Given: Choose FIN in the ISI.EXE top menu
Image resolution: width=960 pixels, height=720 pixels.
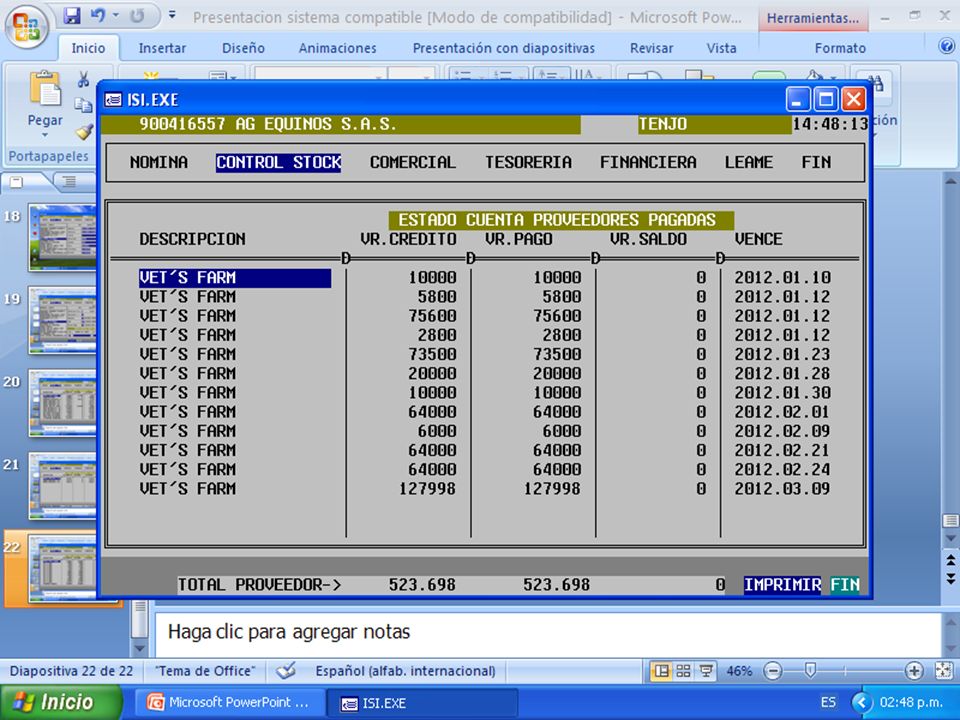Looking at the screenshot, I should pyautogui.click(x=816, y=162).
